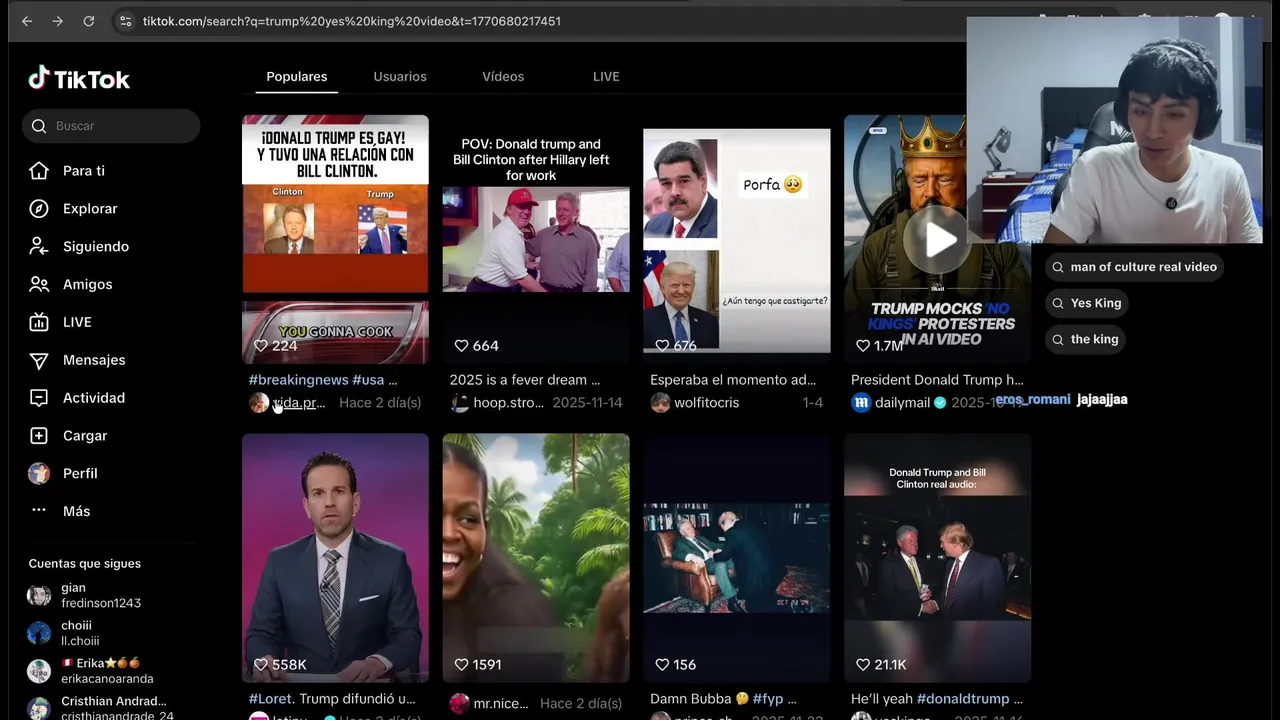Click the Para ti home icon

click(x=39, y=171)
